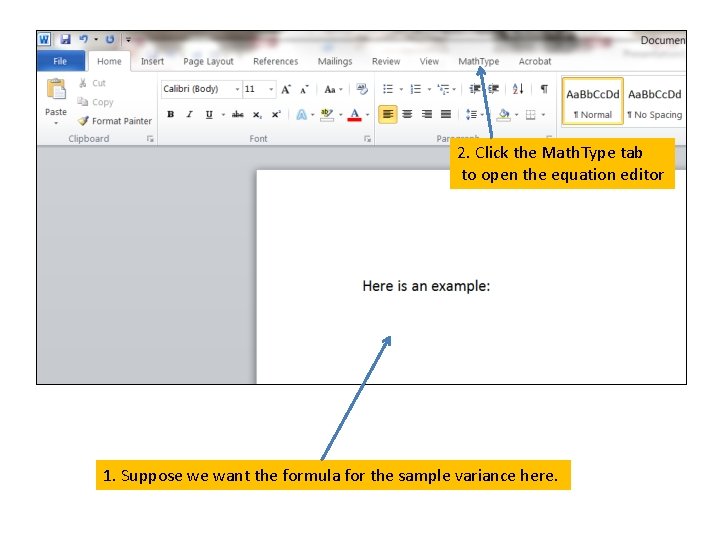Apply Text Effects glowing A icon

click(x=301, y=114)
